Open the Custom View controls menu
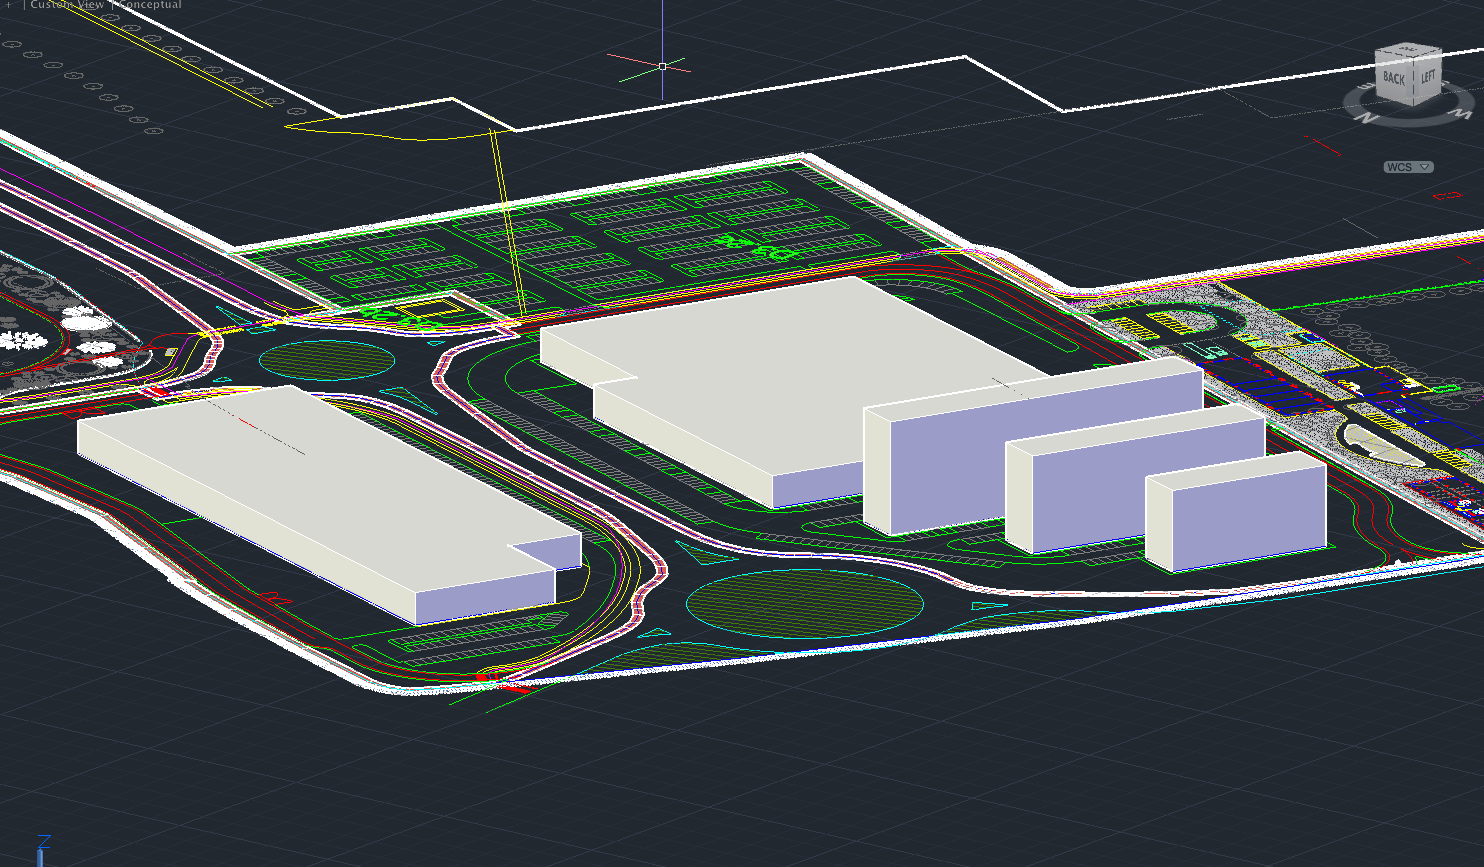 [68, 5]
